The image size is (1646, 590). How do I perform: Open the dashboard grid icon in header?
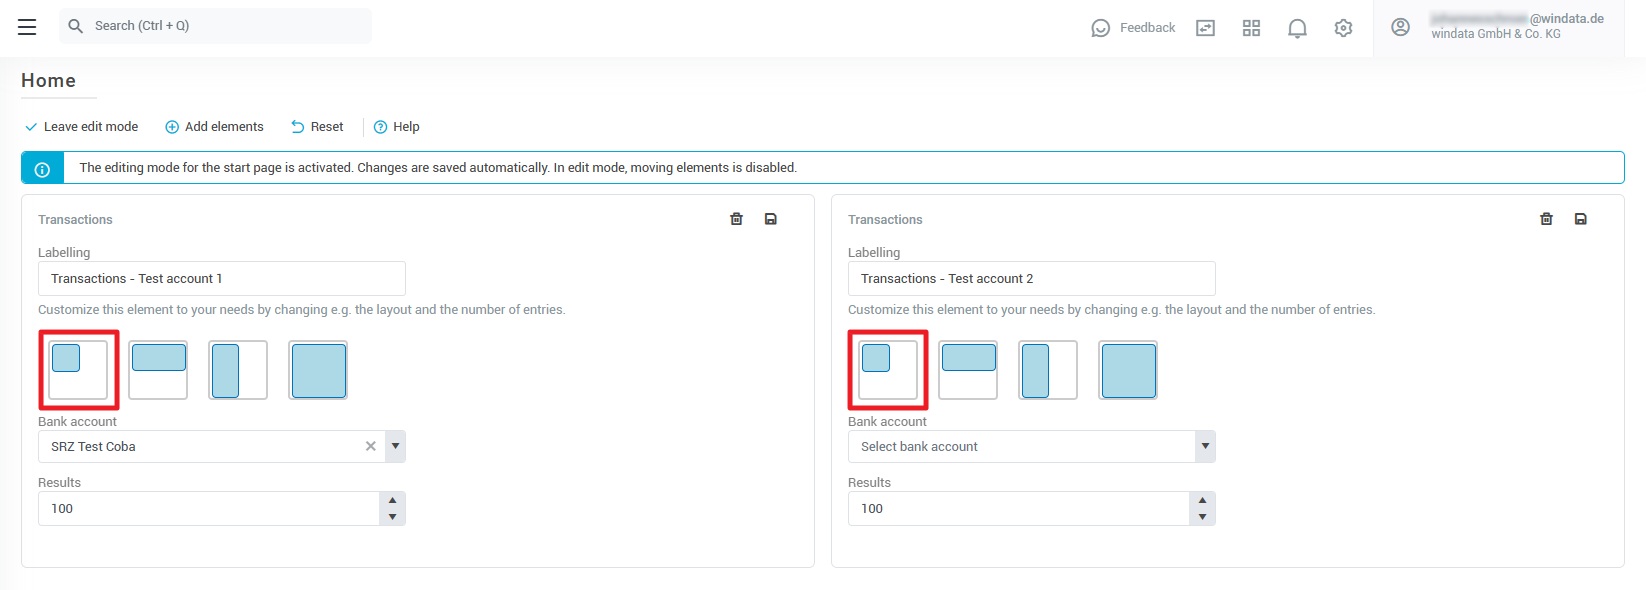tap(1251, 28)
